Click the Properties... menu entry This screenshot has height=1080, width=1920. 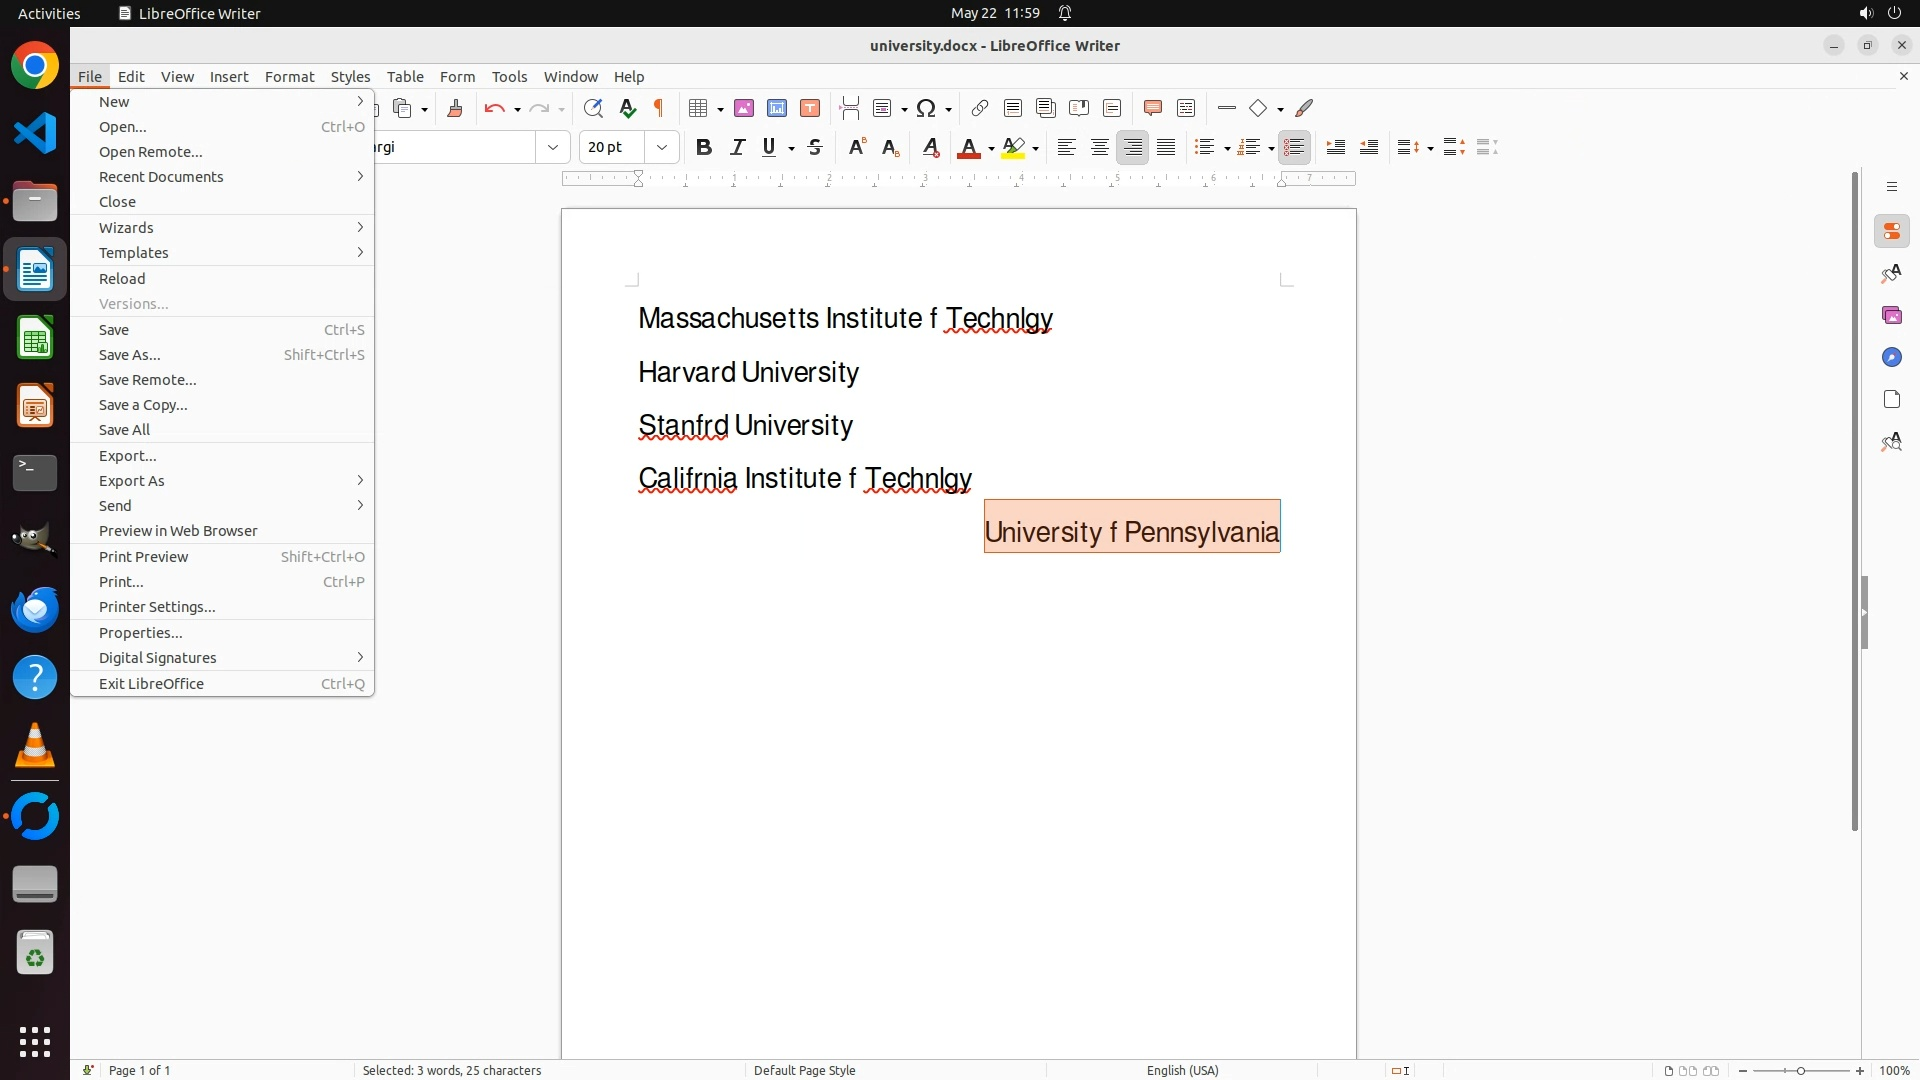(141, 632)
